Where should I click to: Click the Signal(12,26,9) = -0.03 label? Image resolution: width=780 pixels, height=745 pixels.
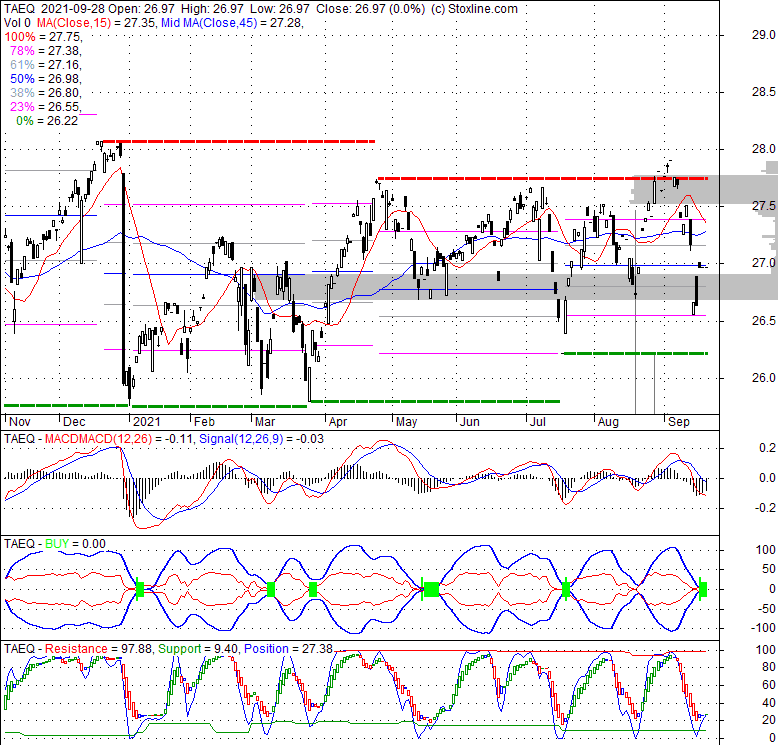click(x=261, y=439)
